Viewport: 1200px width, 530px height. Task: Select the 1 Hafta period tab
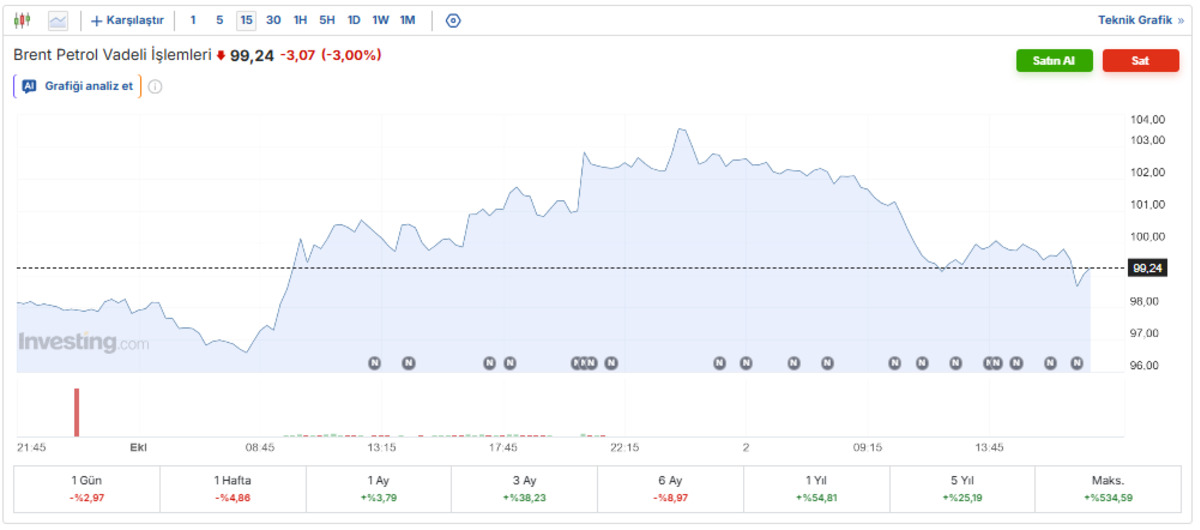233,489
